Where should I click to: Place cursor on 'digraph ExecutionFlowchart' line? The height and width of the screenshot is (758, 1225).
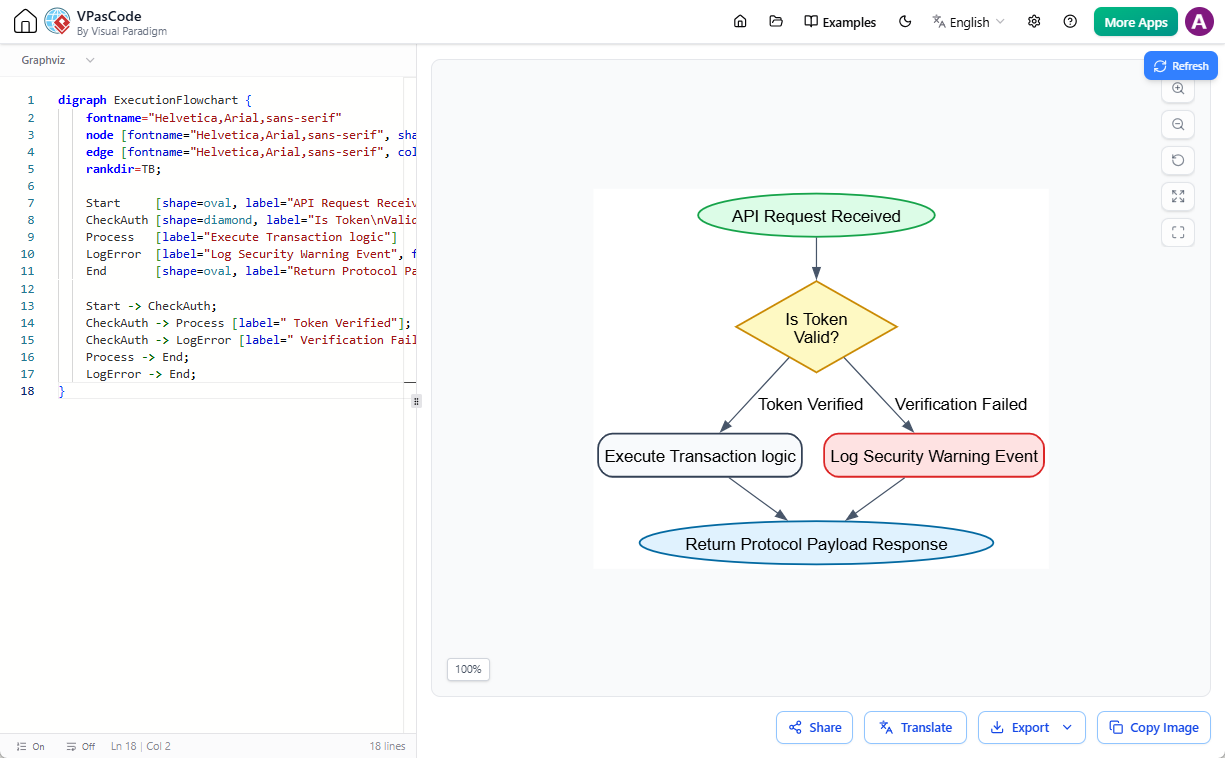point(155,100)
